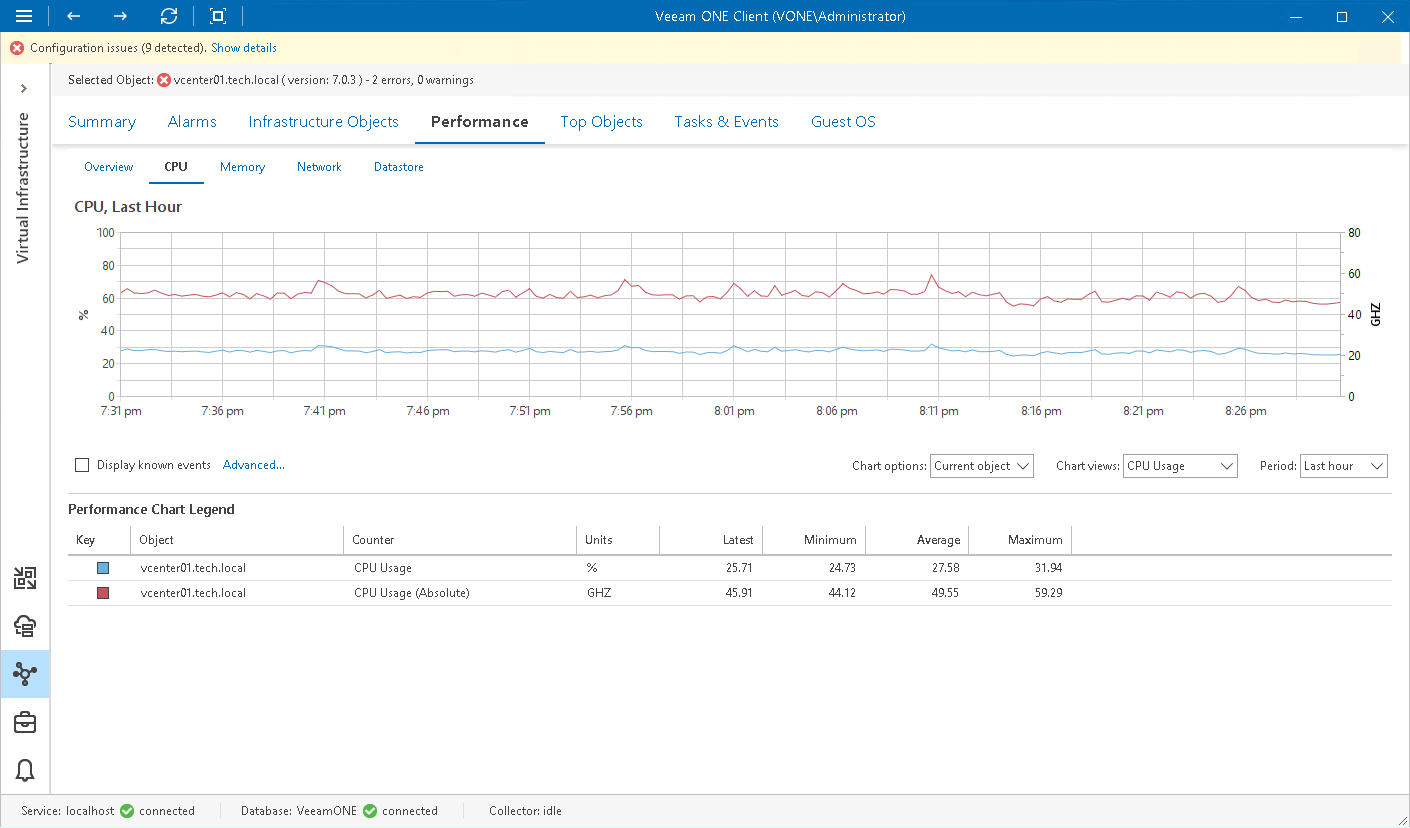
Task: Select the CPU performance sub-tab
Action: (176, 167)
